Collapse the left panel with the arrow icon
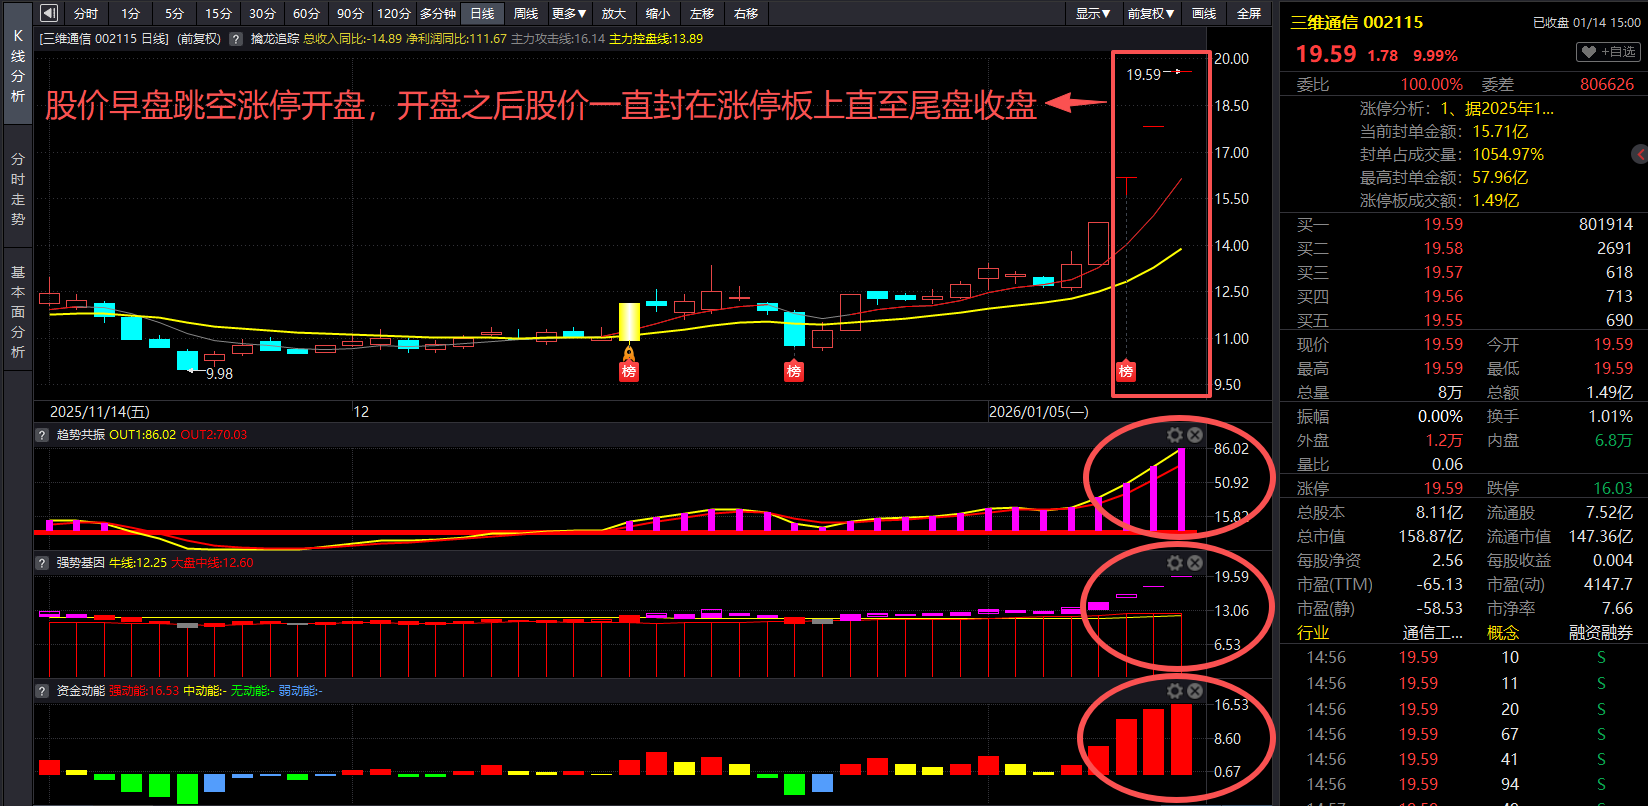This screenshot has width=1648, height=806. tap(49, 13)
